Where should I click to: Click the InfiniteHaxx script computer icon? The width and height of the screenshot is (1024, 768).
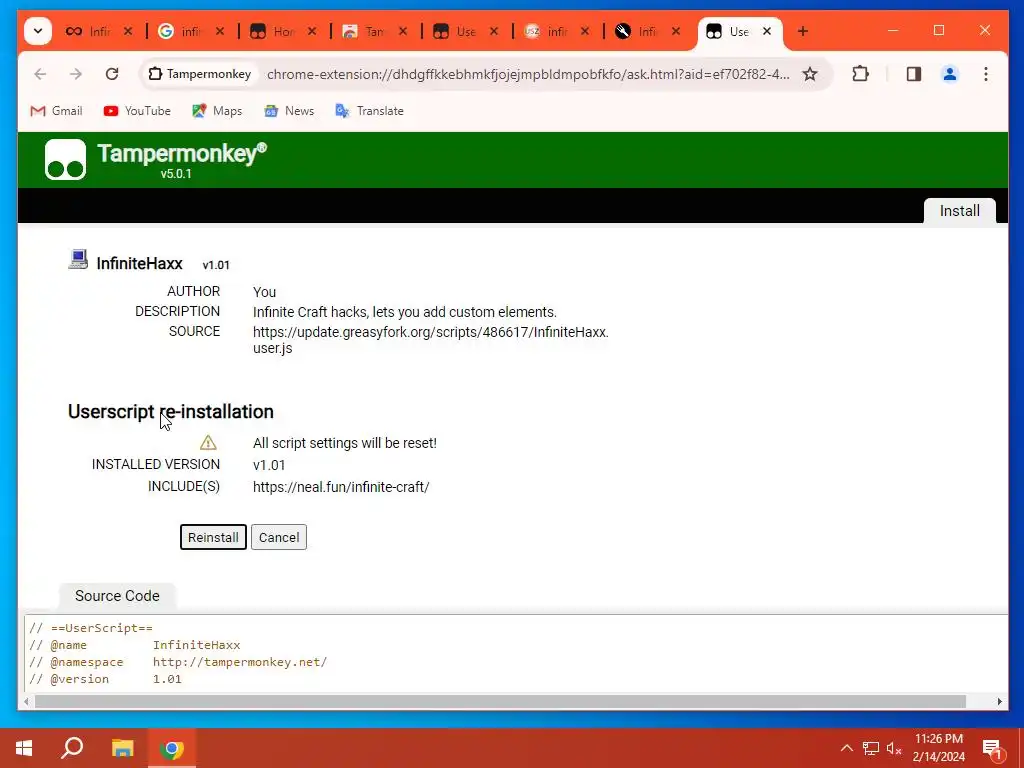coord(78,260)
